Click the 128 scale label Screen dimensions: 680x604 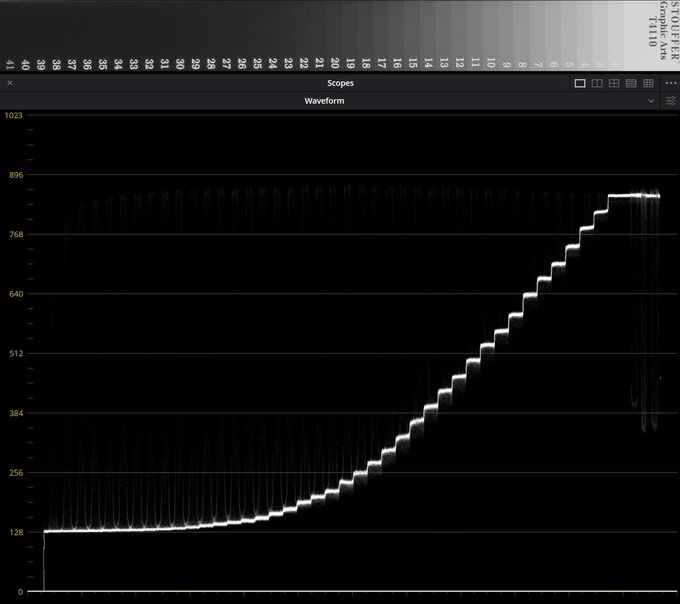[x=16, y=532]
